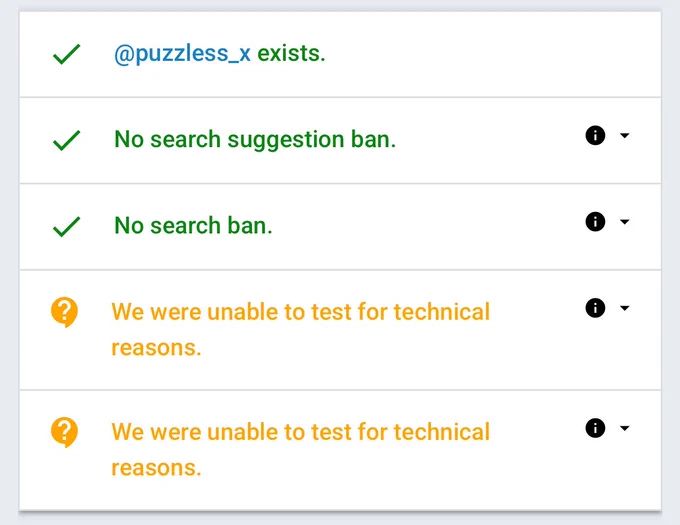680x525 pixels.
Task: Expand last unable-to-test row dropdown arrow
Action: [624, 428]
